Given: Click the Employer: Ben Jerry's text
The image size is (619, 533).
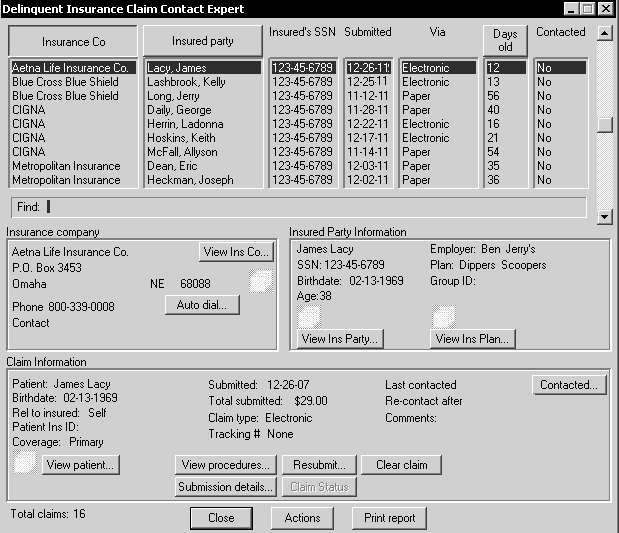Looking at the screenshot, I should pos(482,249).
